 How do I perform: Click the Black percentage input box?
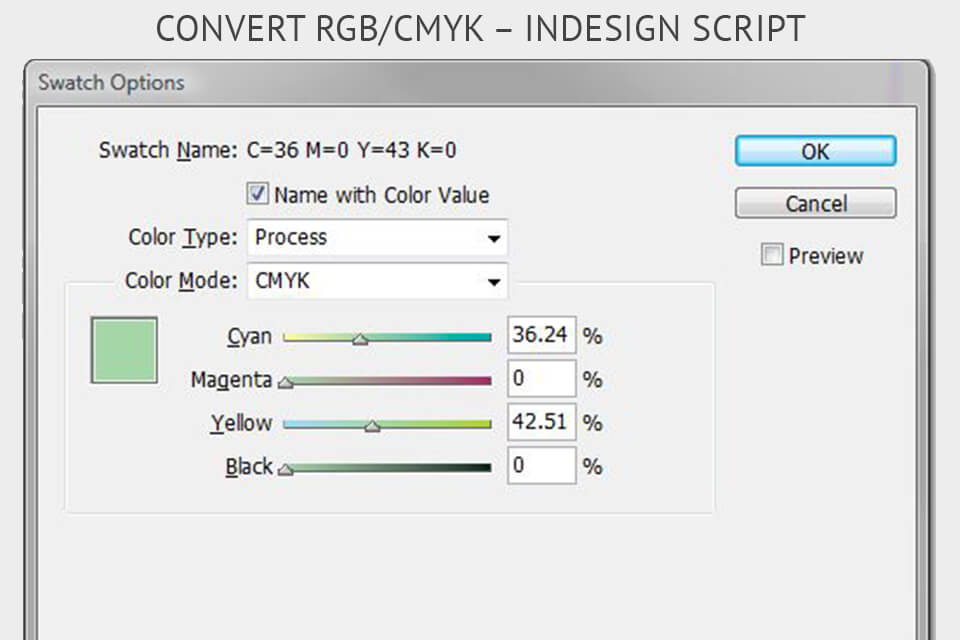click(x=541, y=465)
